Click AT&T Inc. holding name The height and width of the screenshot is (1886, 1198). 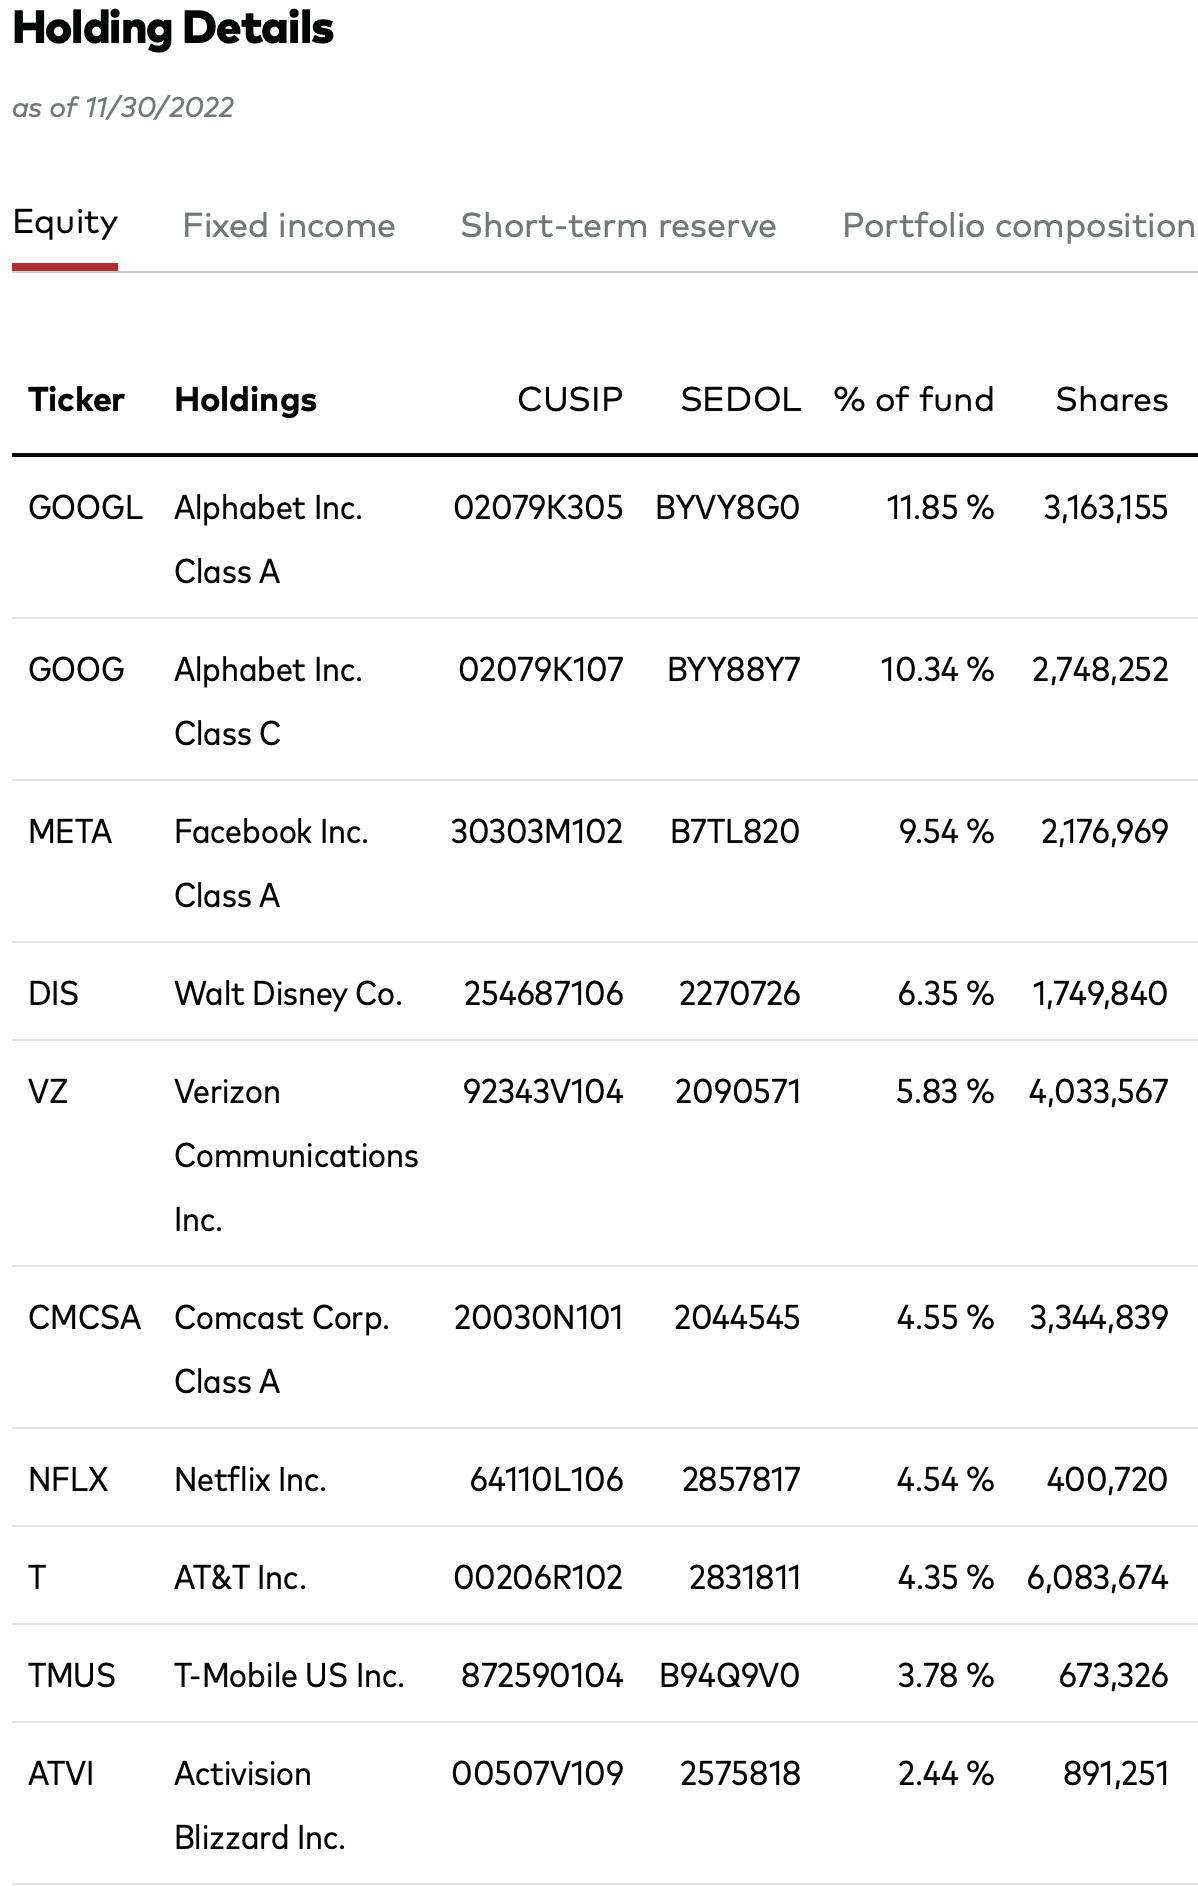pyautogui.click(x=240, y=1577)
